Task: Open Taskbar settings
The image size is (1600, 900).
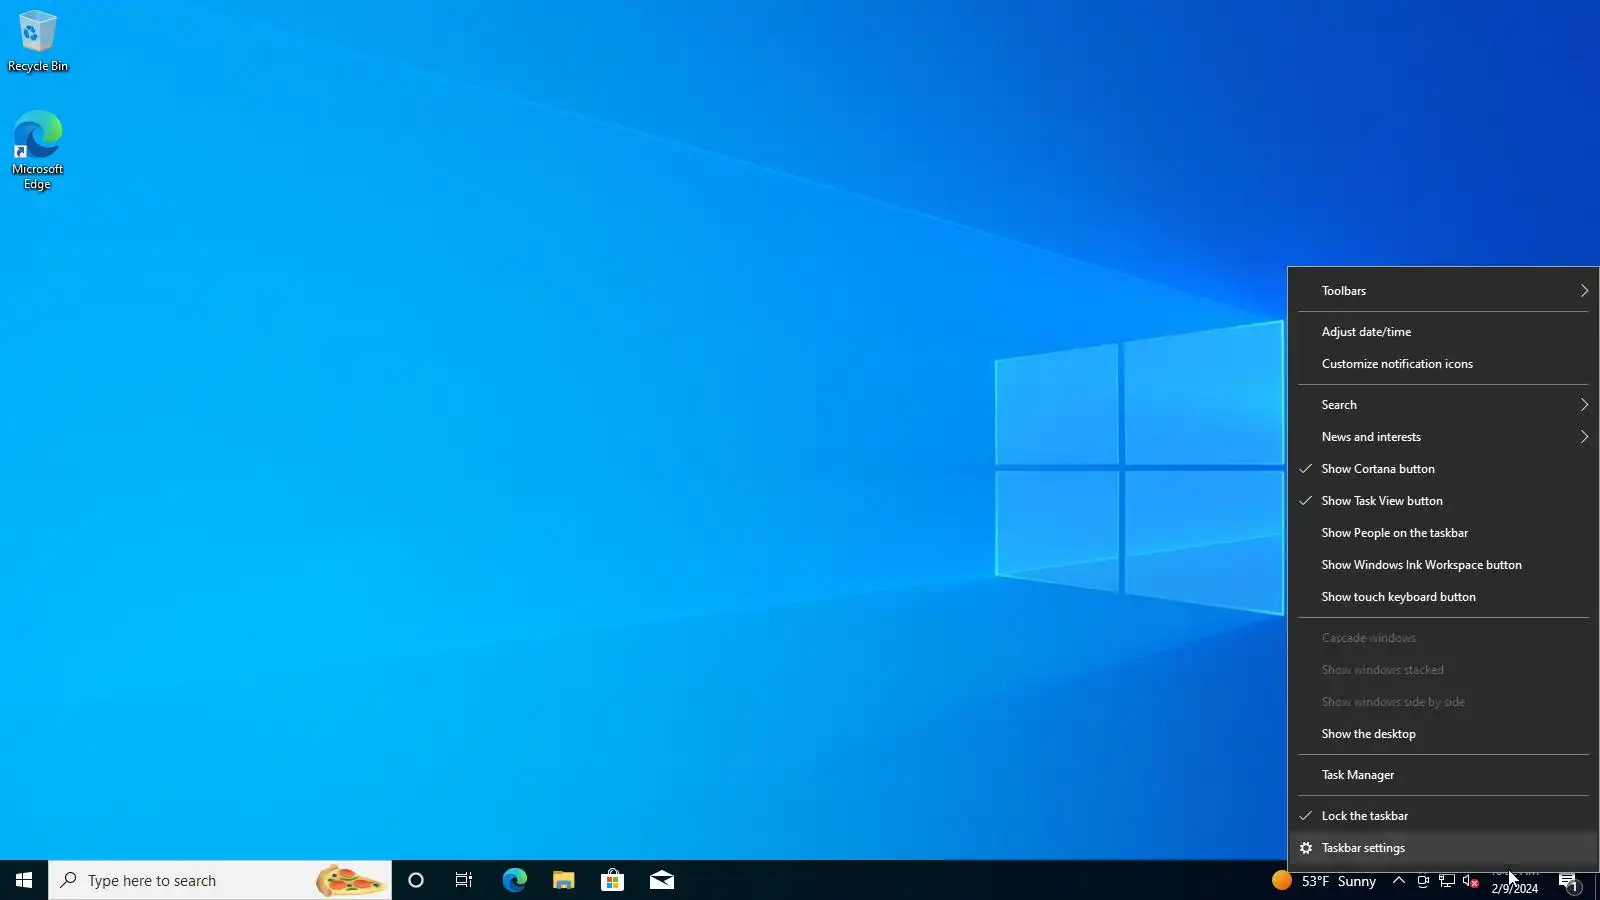Action: 1443,848
